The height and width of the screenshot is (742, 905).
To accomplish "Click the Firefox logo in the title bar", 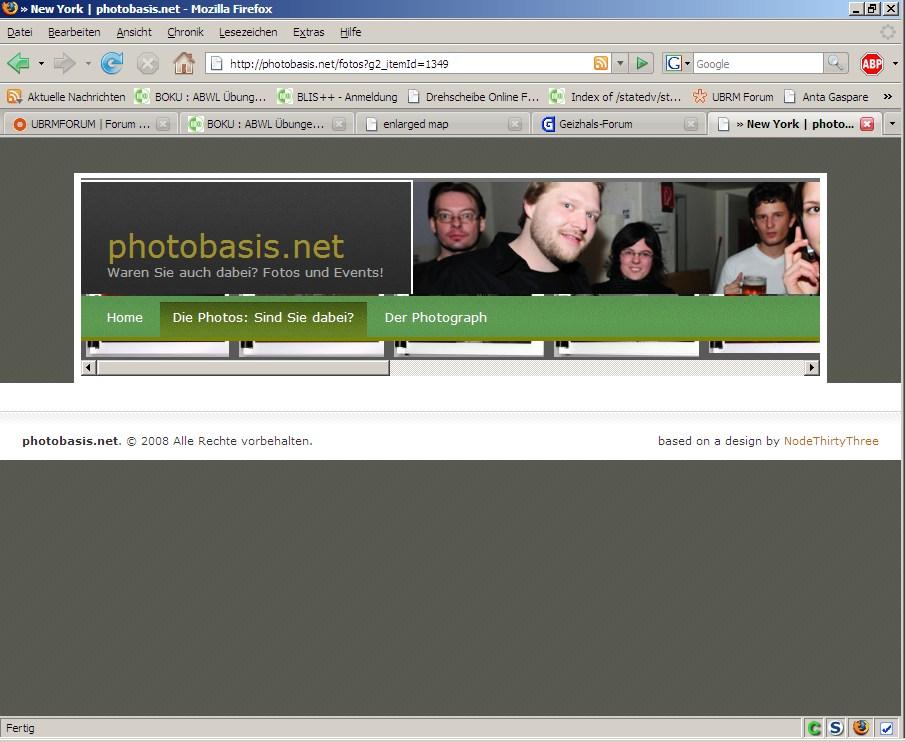I will tap(9, 8).
